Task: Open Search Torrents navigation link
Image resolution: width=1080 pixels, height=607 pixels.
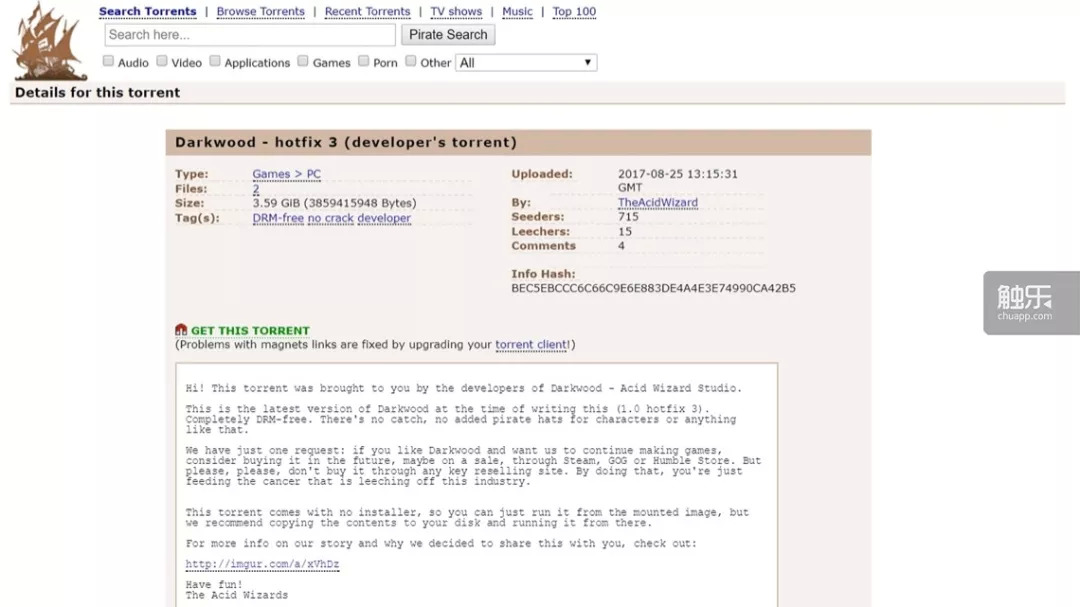Action: [147, 12]
